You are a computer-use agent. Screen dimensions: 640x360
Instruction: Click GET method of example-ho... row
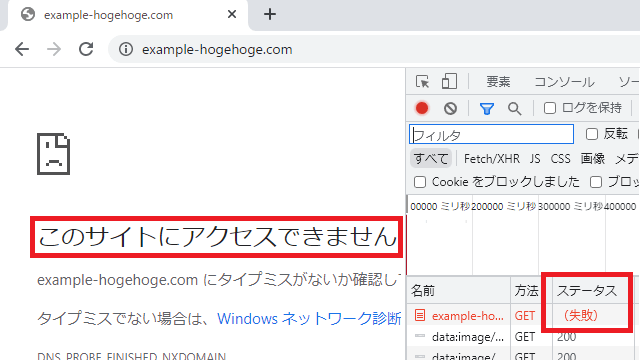[524, 316]
